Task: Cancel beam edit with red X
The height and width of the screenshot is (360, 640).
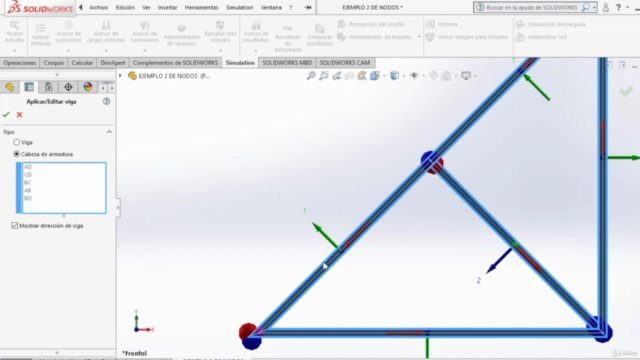Action: pos(19,115)
